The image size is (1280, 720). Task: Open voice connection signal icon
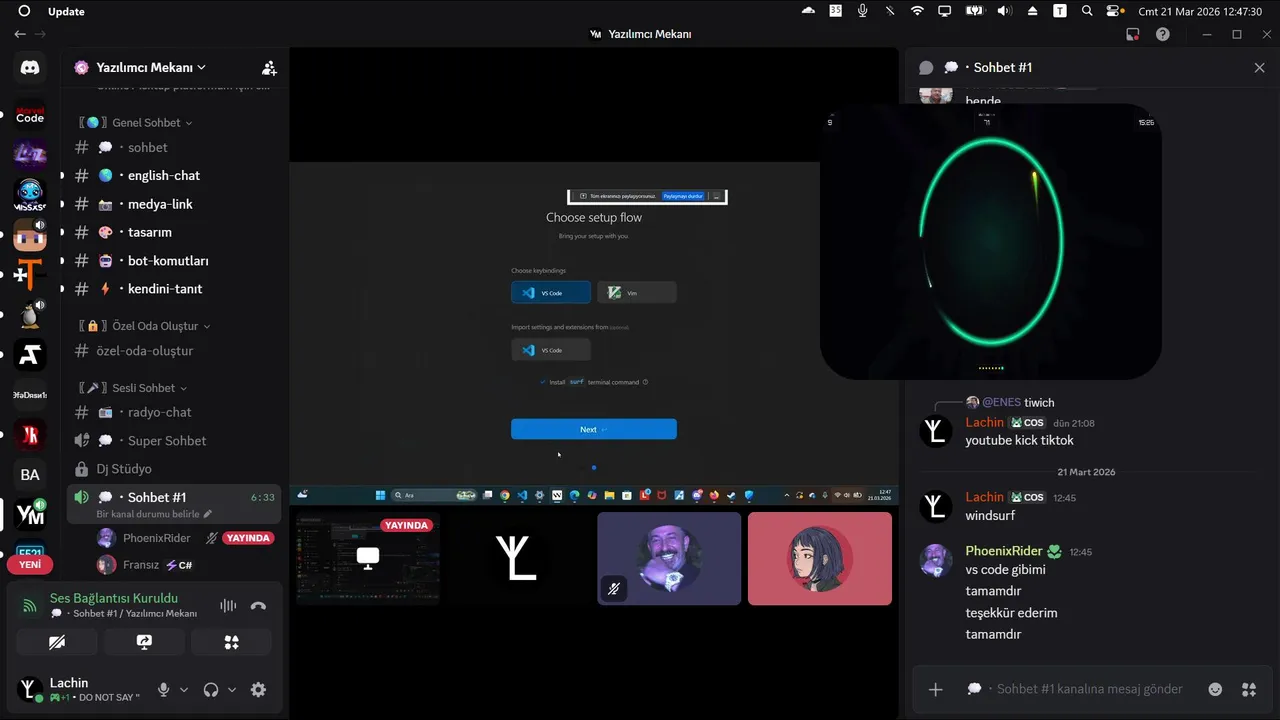pyautogui.click(x=30, y=605)
